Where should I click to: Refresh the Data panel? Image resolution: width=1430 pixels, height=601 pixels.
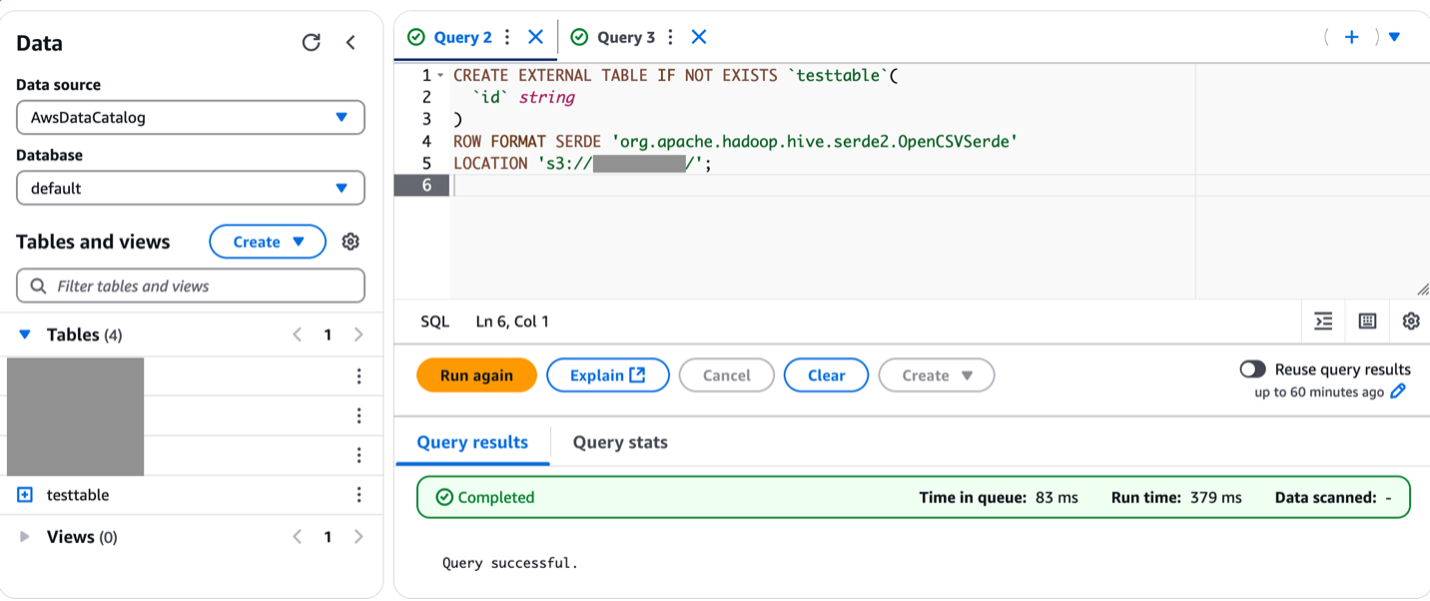(311, 42)
